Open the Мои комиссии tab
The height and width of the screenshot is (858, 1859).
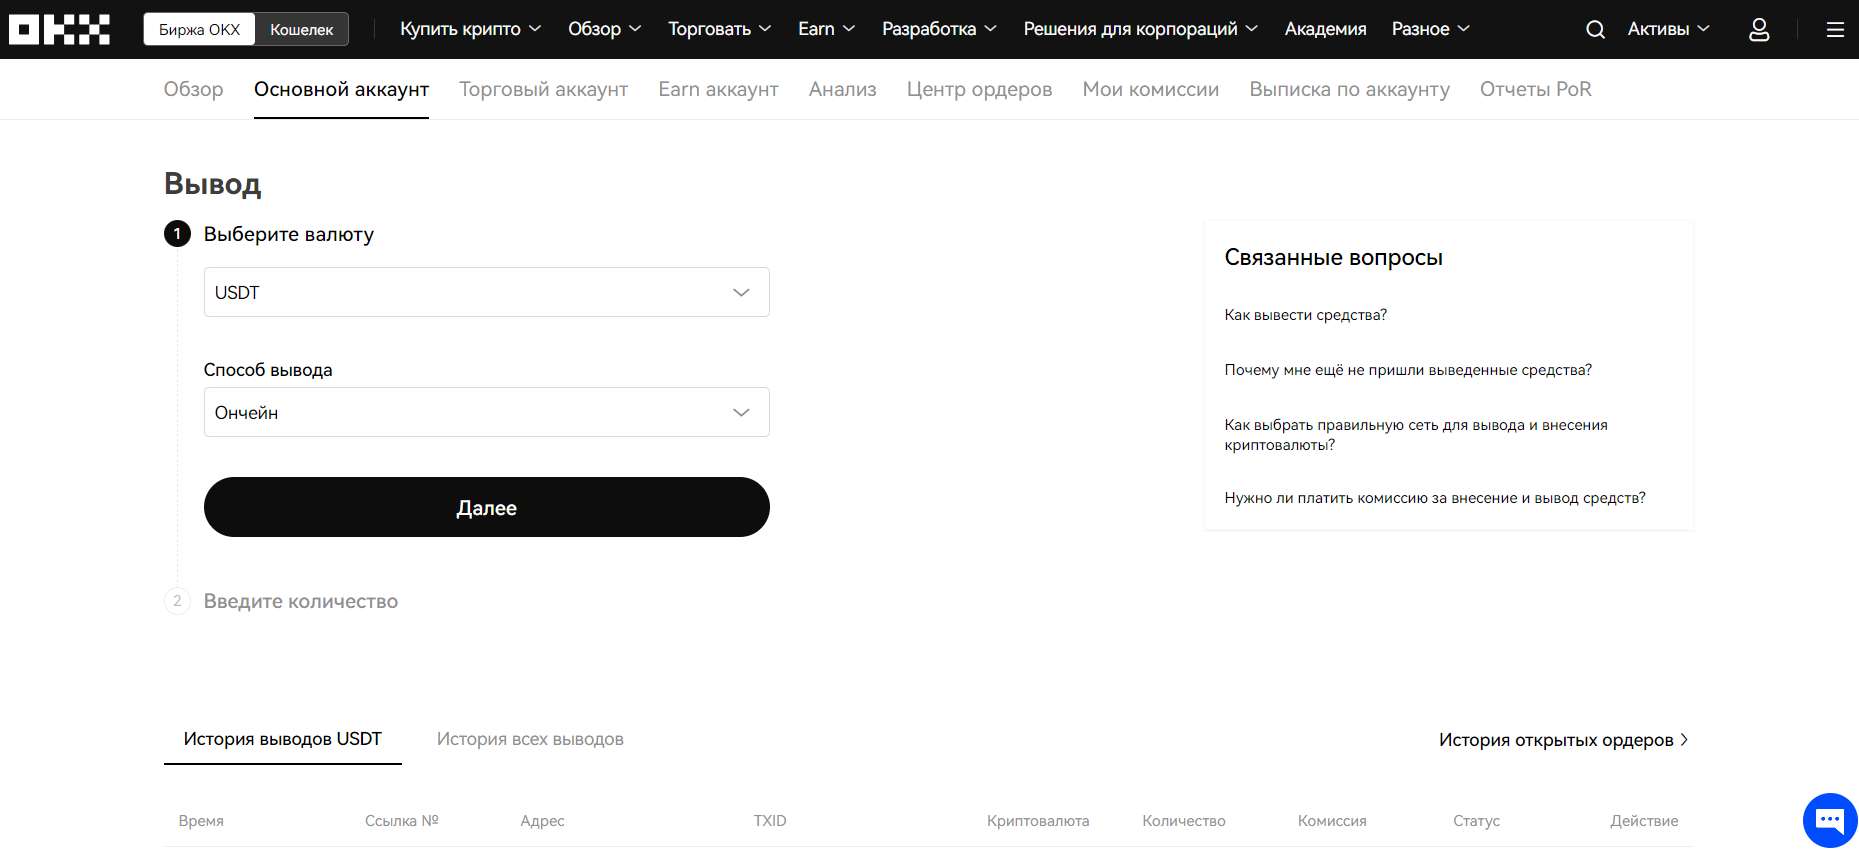1150,89
